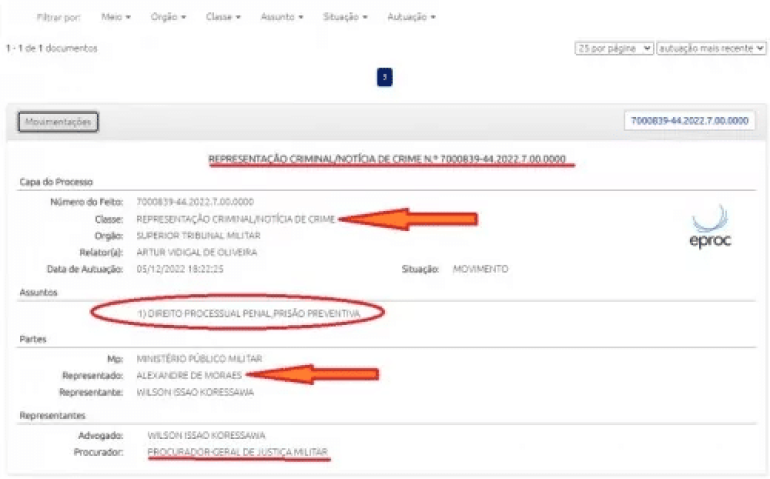Open the Classe filter menu
The height and width of the screenshot is (479, 770).
click(x=223, y=17)
